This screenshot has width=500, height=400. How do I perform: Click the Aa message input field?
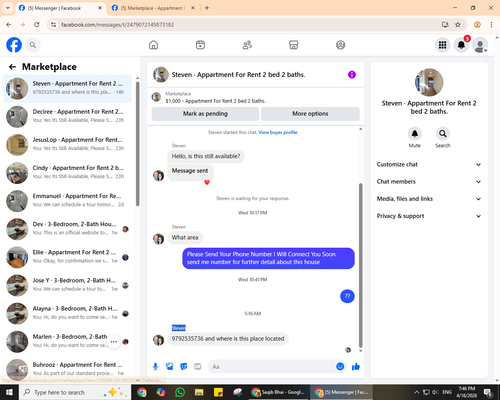[x=272, y=367]
